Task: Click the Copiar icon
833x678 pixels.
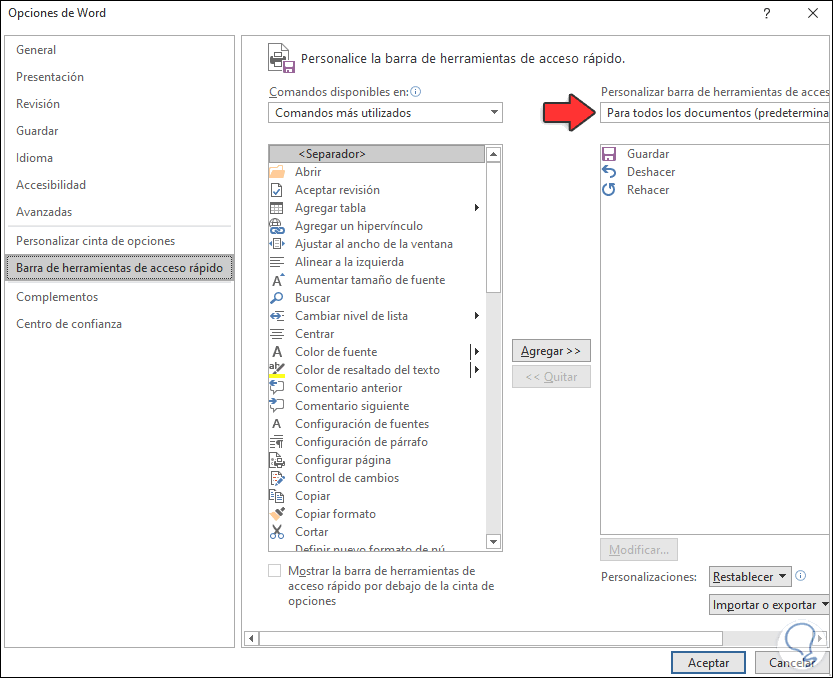Action: tap(277, 496)
